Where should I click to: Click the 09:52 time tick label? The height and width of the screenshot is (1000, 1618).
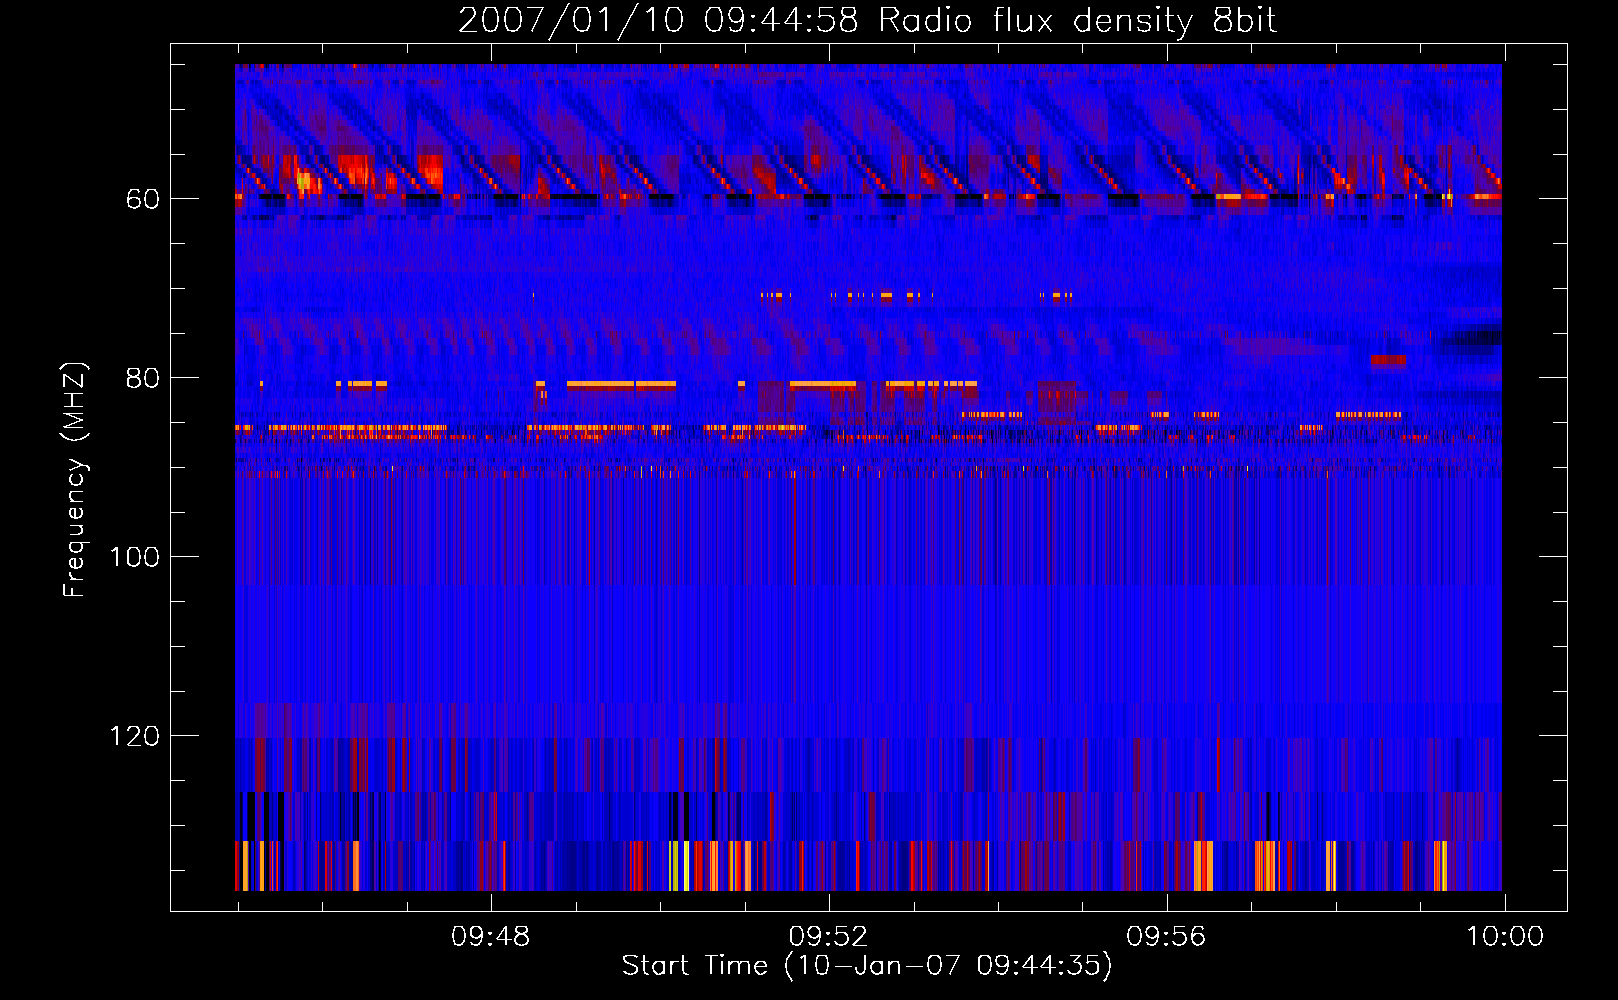(x=828, y=937)
